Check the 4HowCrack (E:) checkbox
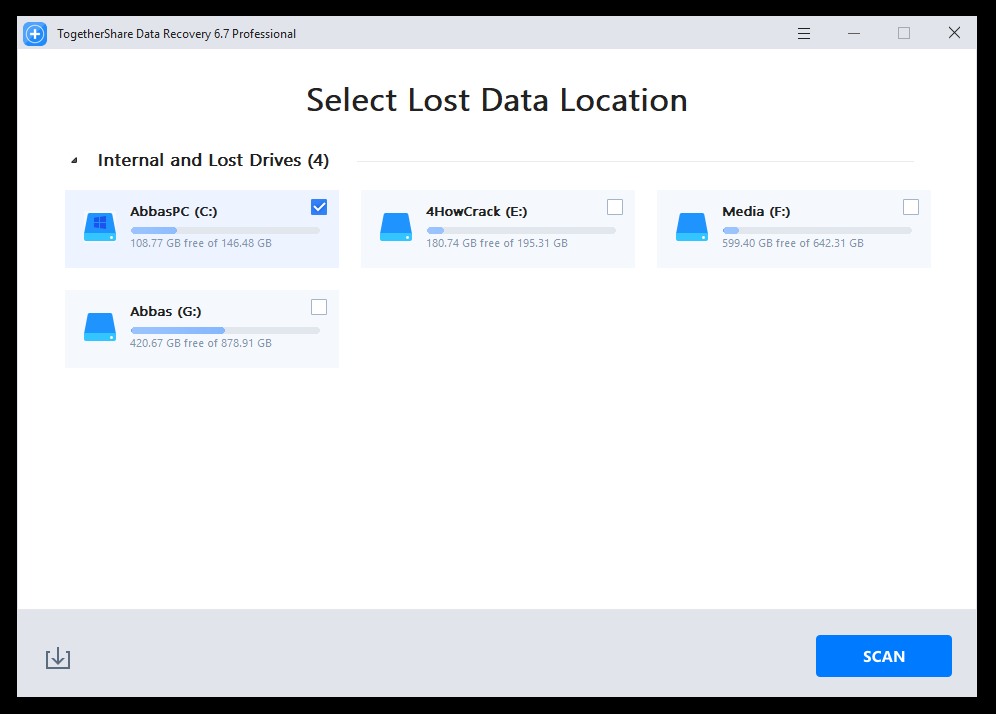The width and height of the screenshot is (996, 714). [x=615, y=207]
